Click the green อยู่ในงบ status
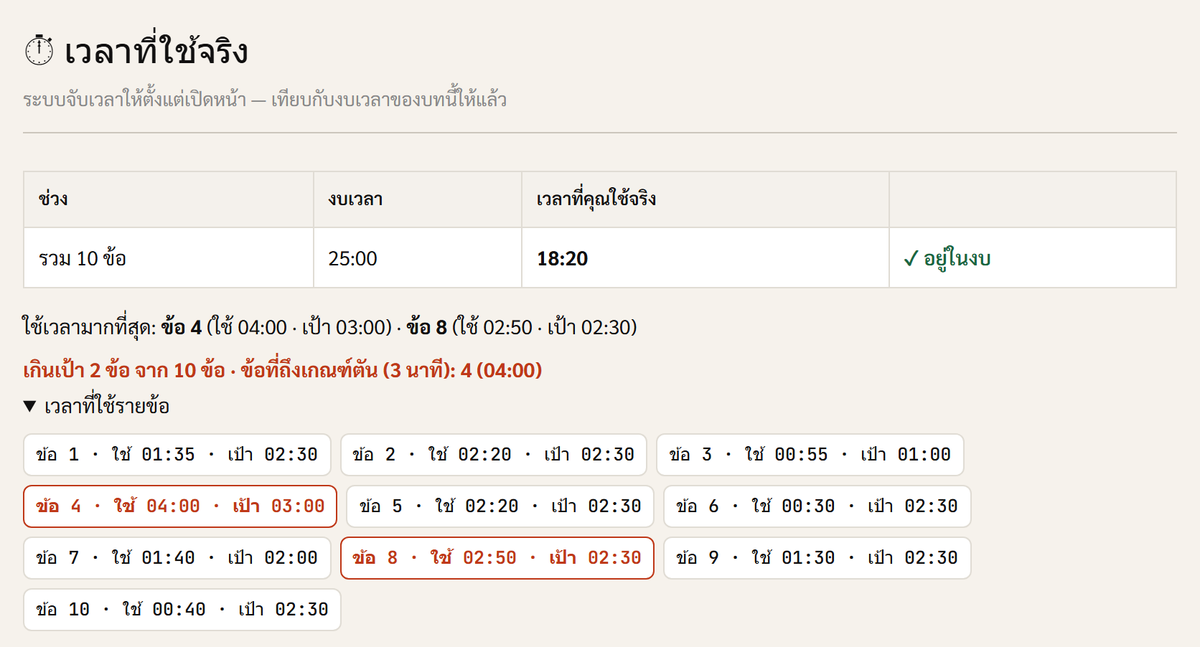This screenshot has height=647, width=1200. (947, 259)
